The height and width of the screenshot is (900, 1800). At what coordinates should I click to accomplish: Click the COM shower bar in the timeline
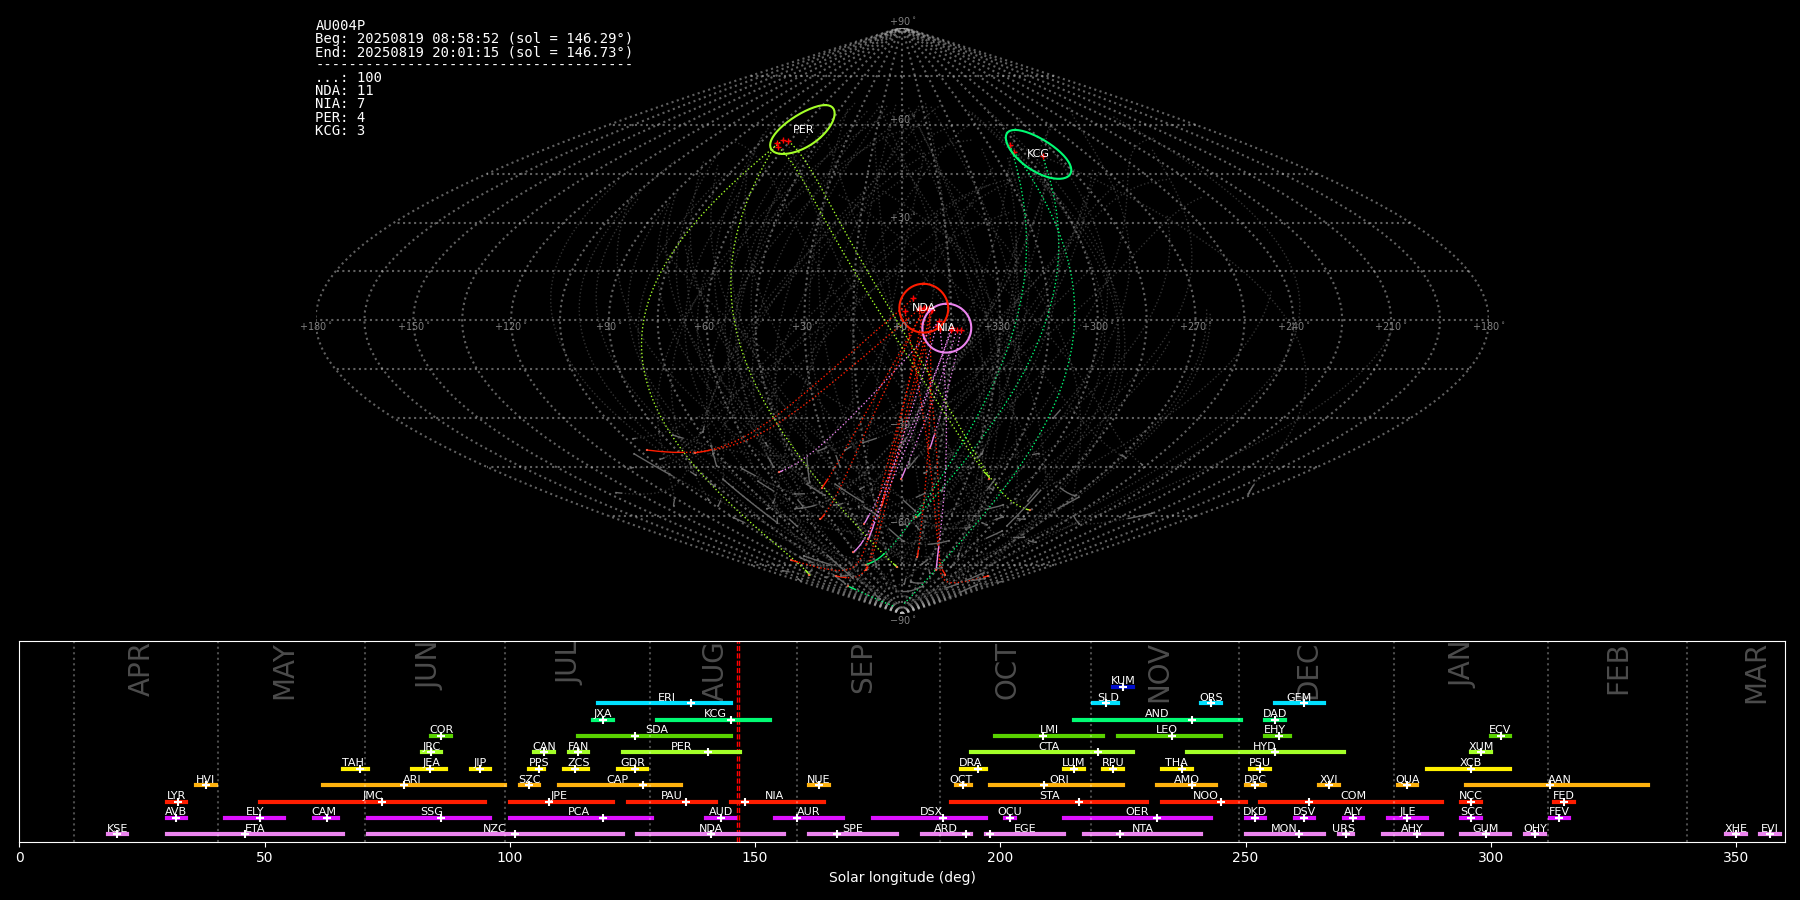1351,802
